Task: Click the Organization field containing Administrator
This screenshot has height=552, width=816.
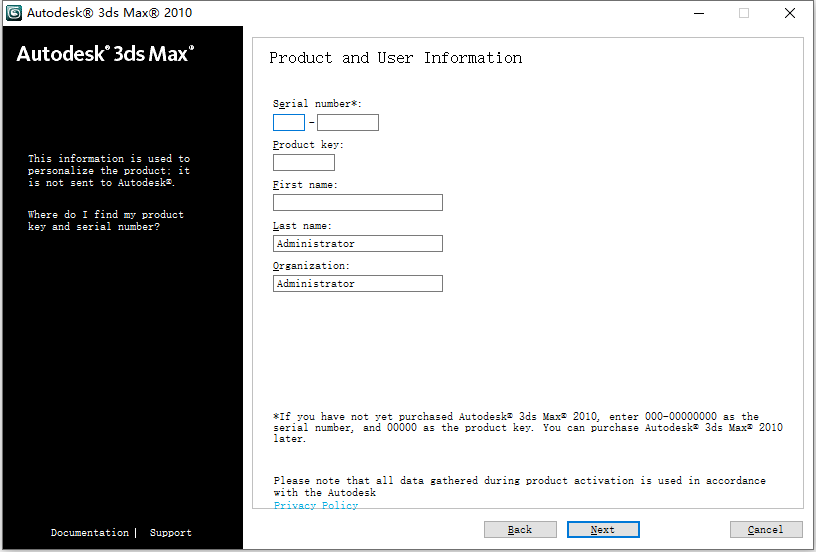Action: click(358, 284)
